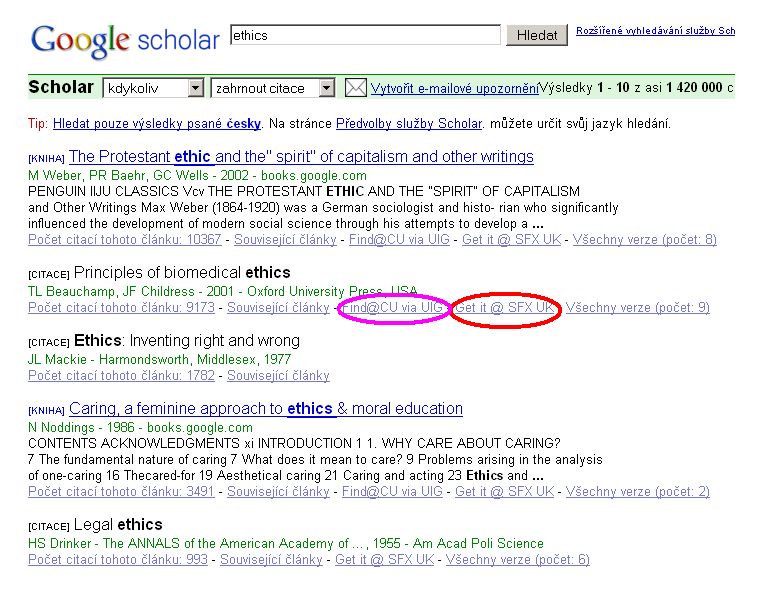Open 'Všechny verze (počet: 9)' link
Image resolution: width=779 pixels, height=610 pixels.
[x=637, y=308]
